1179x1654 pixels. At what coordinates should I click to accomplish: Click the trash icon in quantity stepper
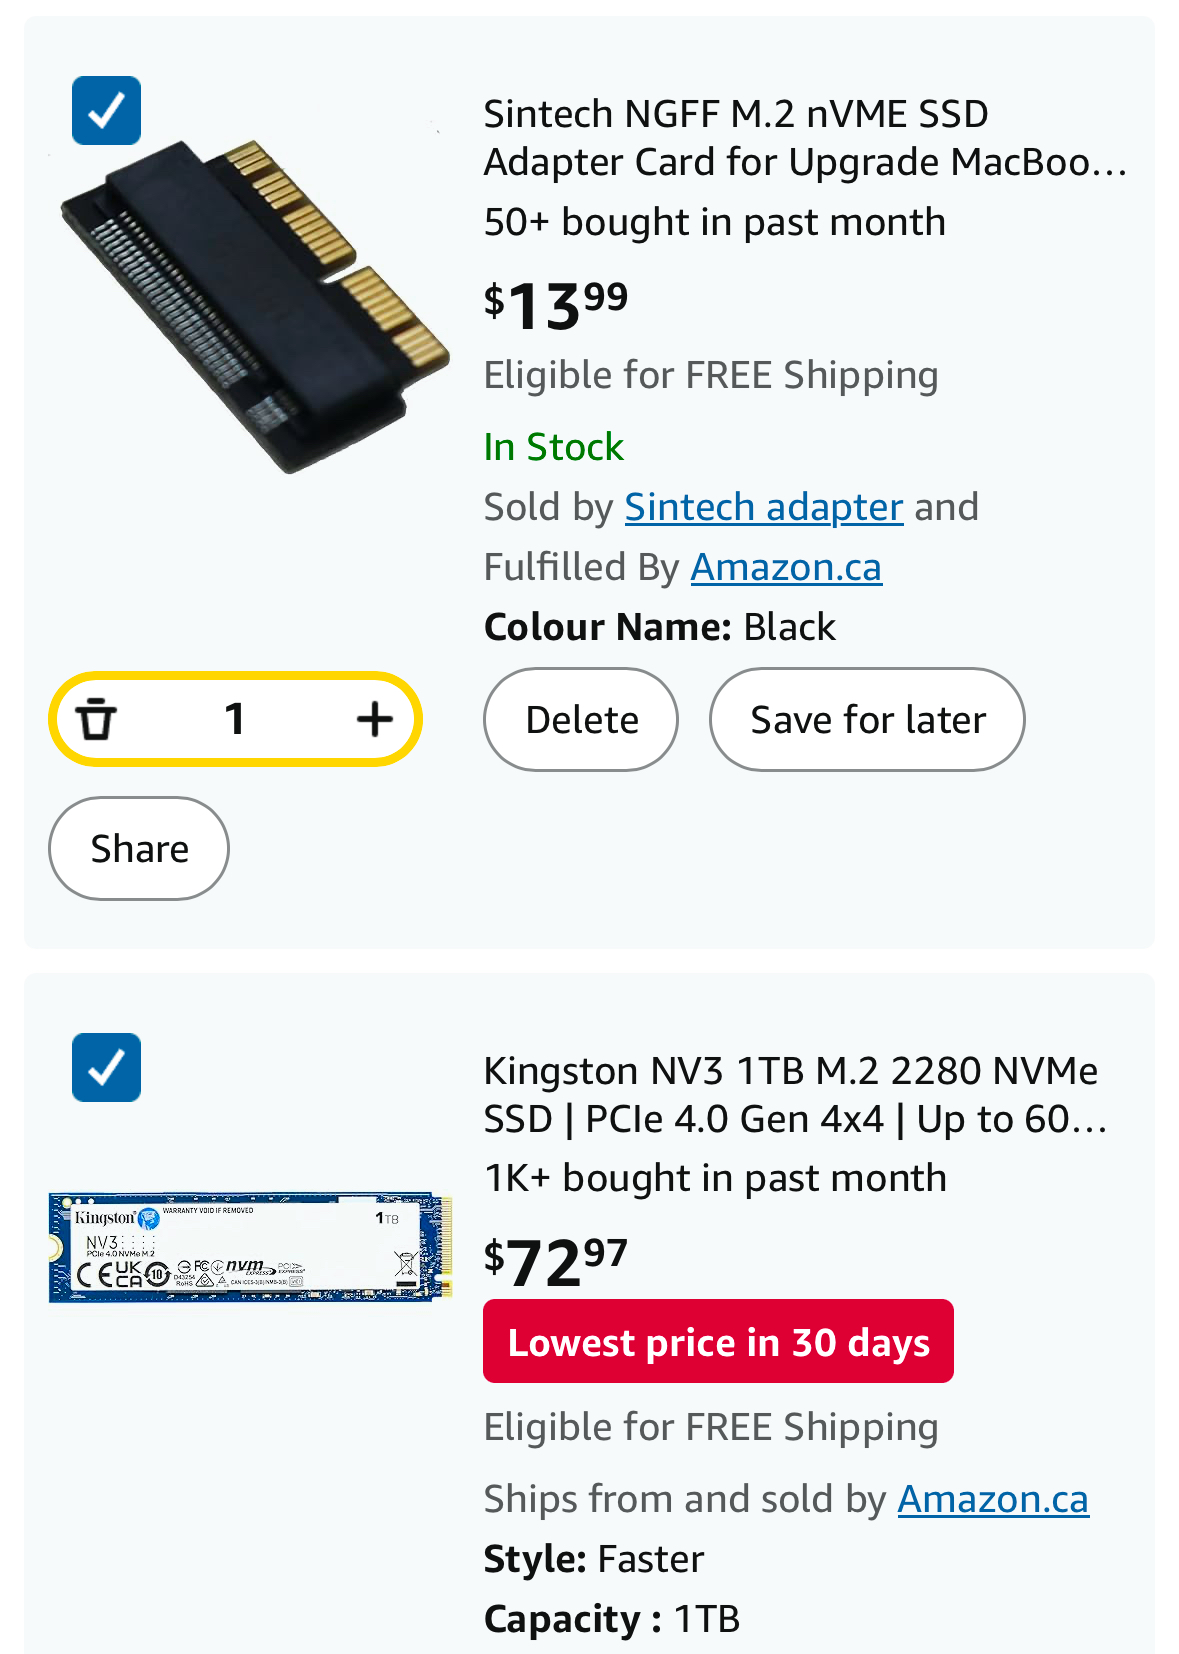tap(96, 719)
